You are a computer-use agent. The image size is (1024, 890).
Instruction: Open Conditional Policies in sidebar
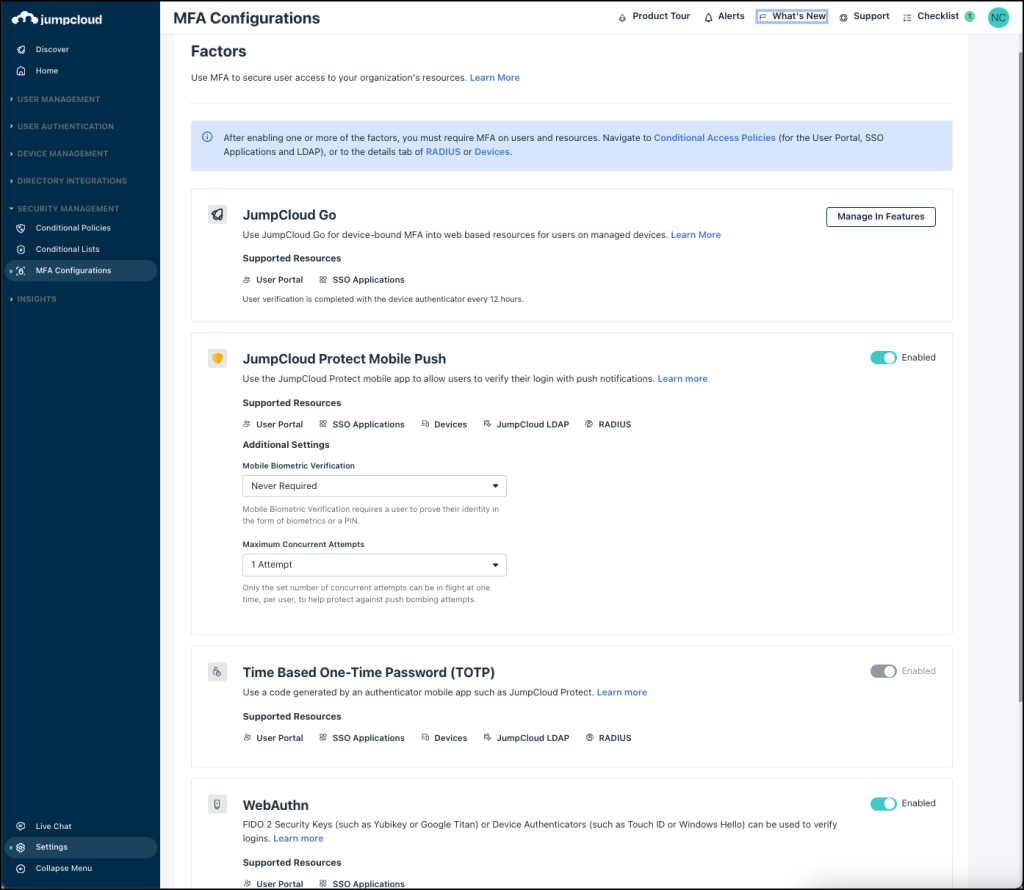[73, 228]
